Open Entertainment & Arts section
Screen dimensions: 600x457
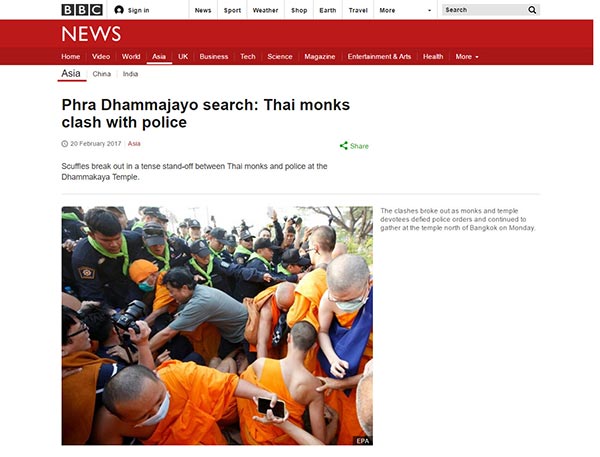379,57
